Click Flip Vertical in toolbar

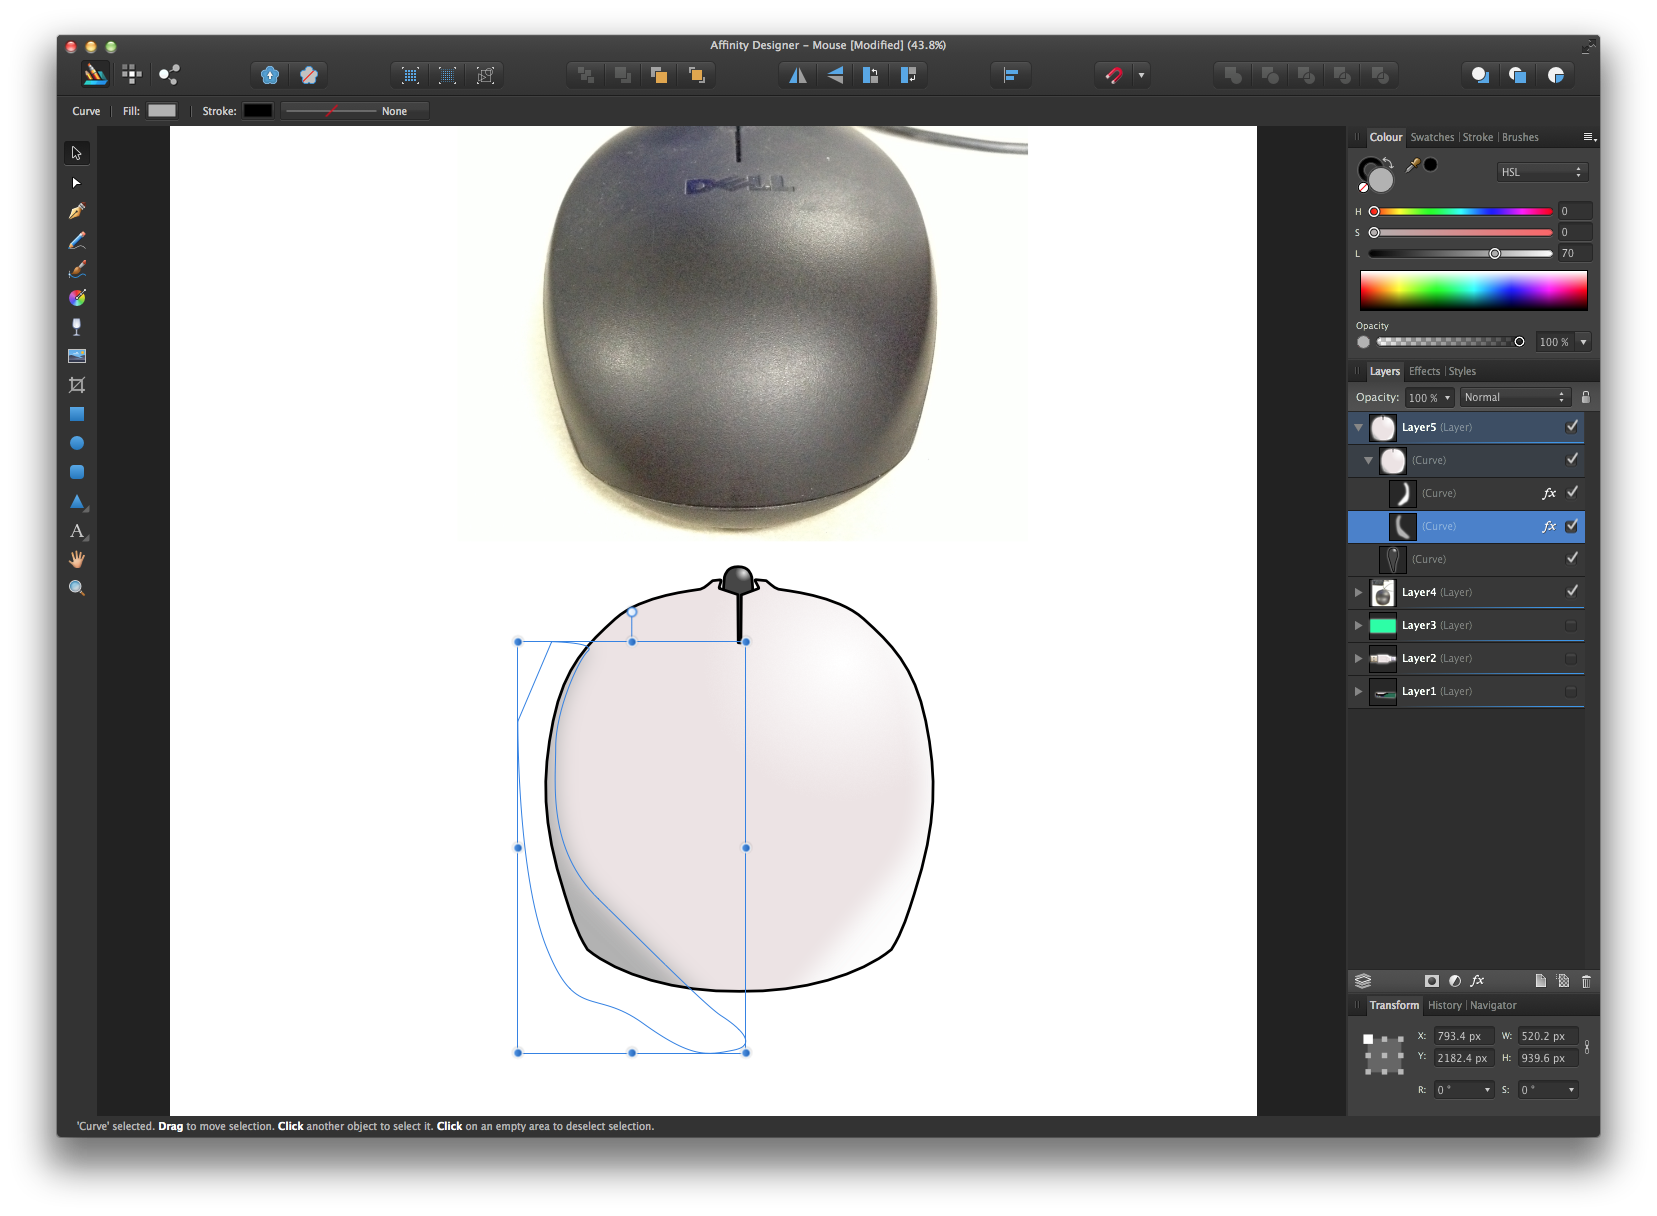[835, 75]
